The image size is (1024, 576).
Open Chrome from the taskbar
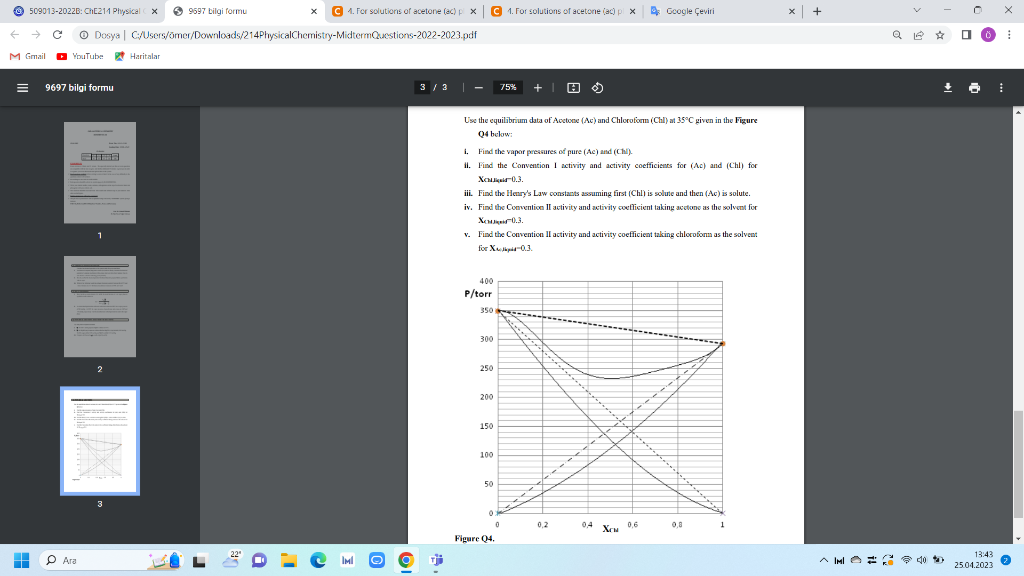(406, 560)
